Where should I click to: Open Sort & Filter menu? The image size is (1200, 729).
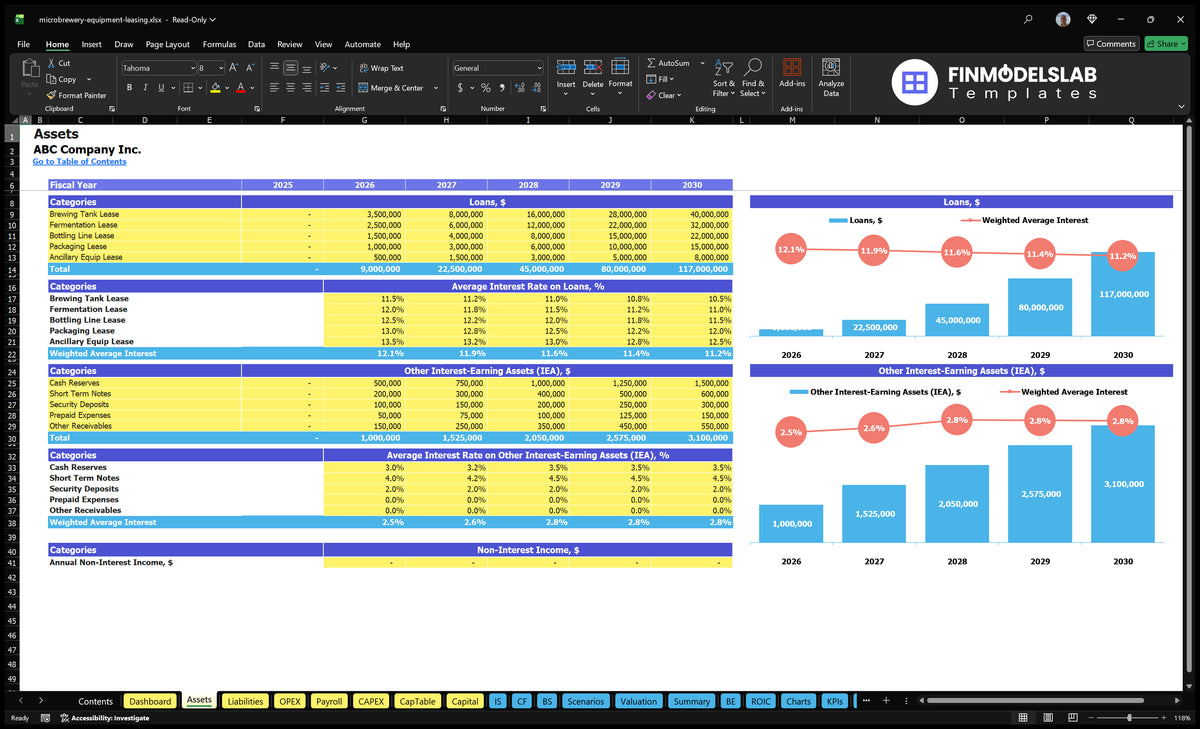(724, 77)
